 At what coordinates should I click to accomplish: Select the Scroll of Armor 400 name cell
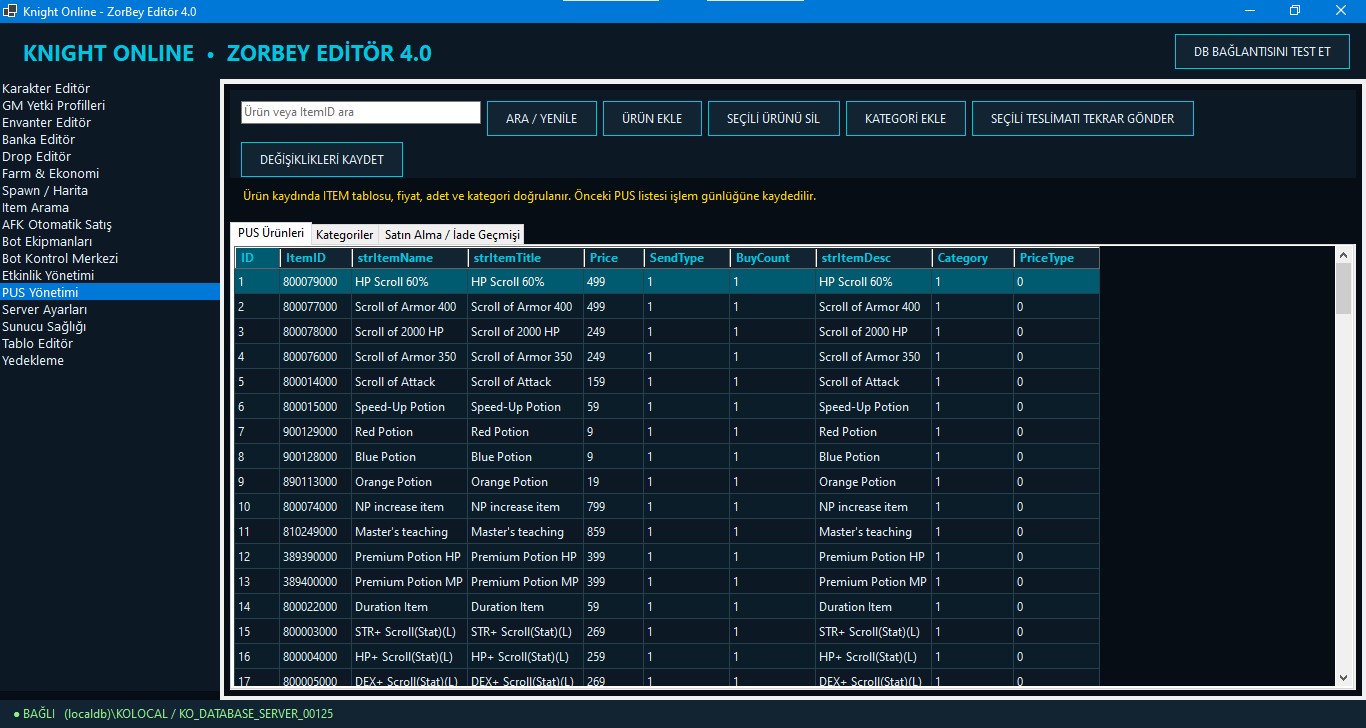click(410, 307)
